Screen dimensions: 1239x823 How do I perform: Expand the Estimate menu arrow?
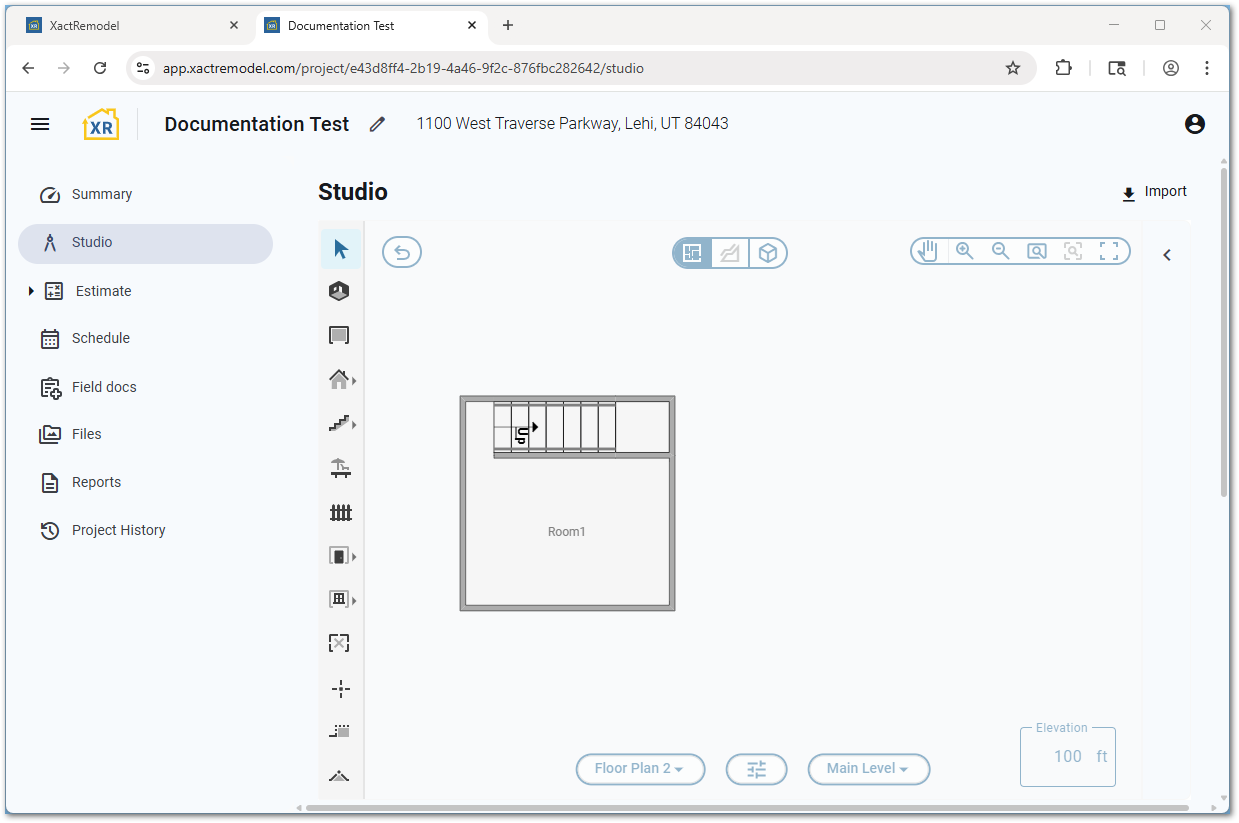(31, 291)
